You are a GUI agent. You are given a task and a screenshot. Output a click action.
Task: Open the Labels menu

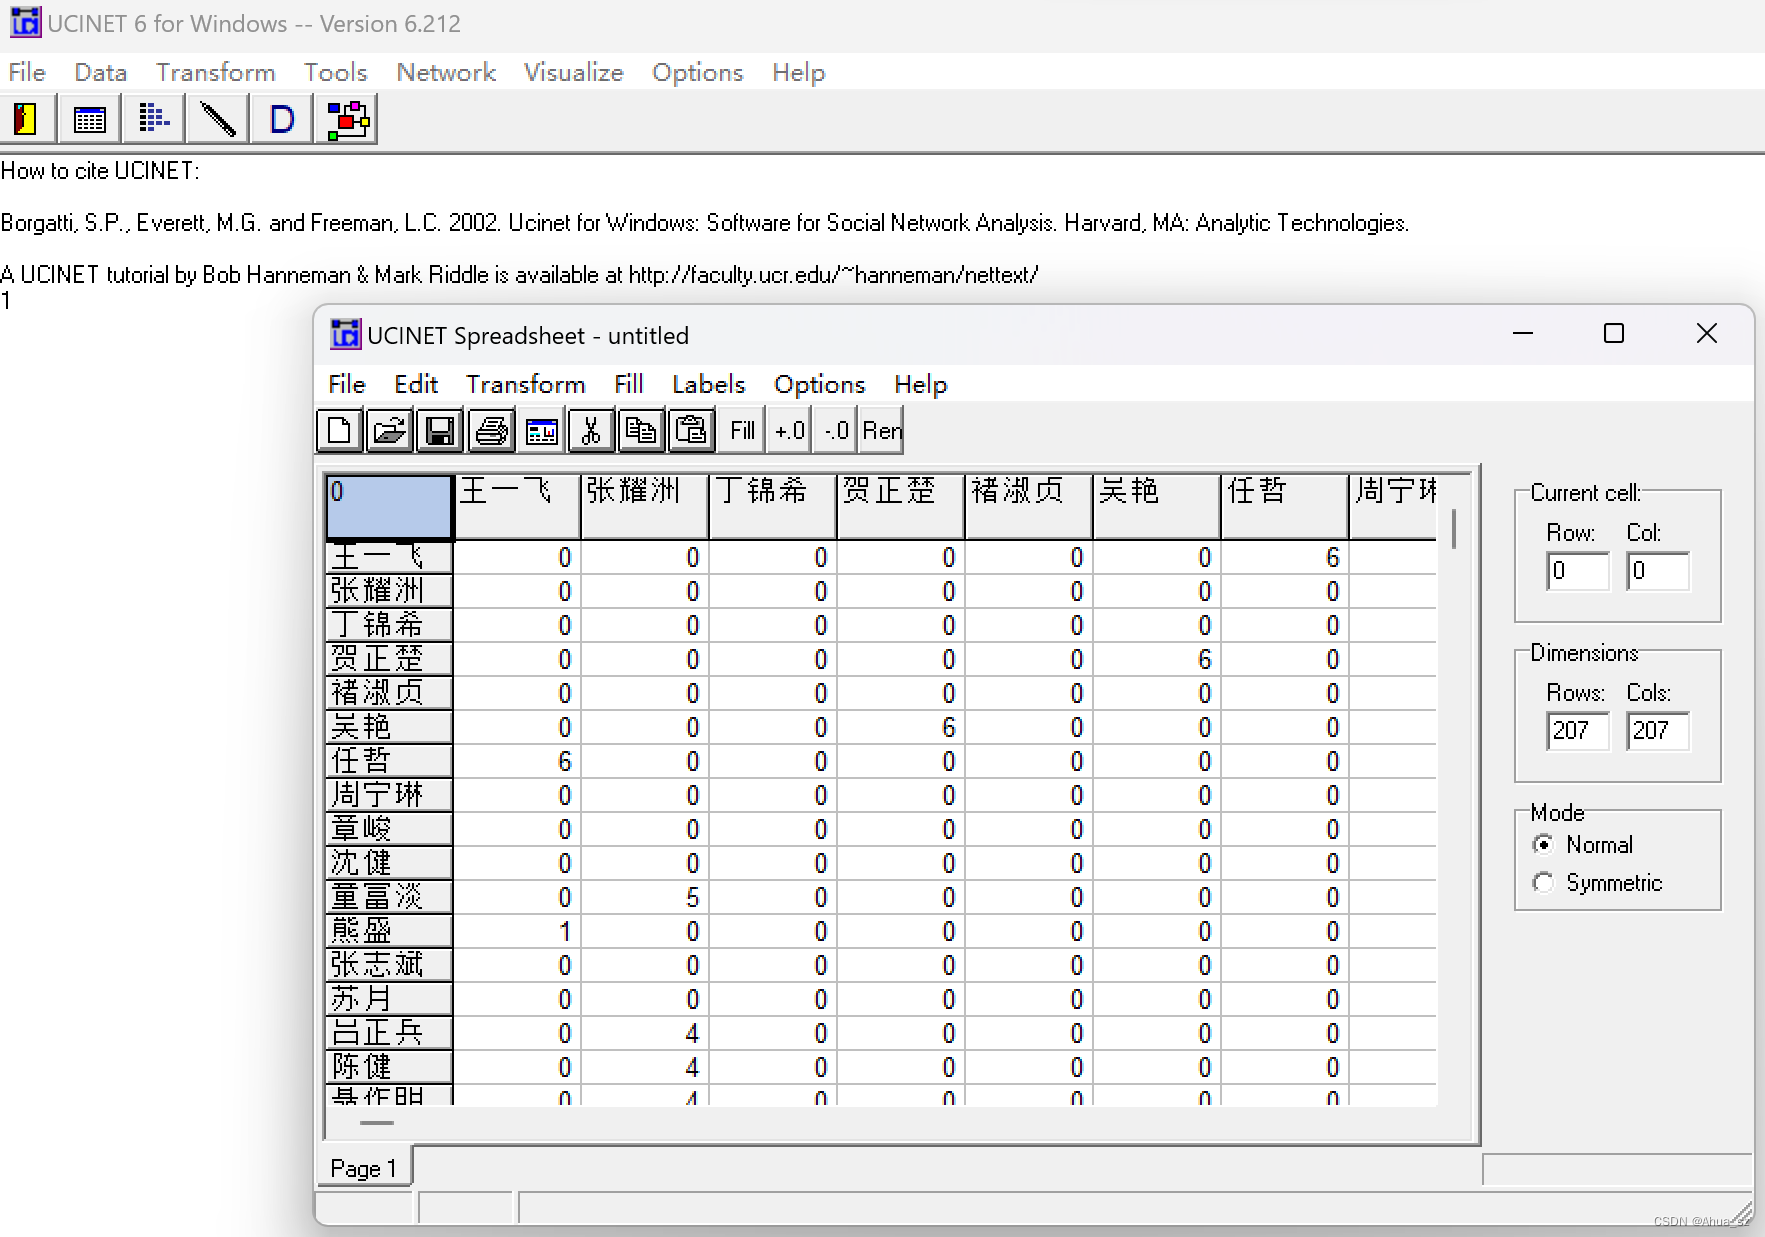708,384
